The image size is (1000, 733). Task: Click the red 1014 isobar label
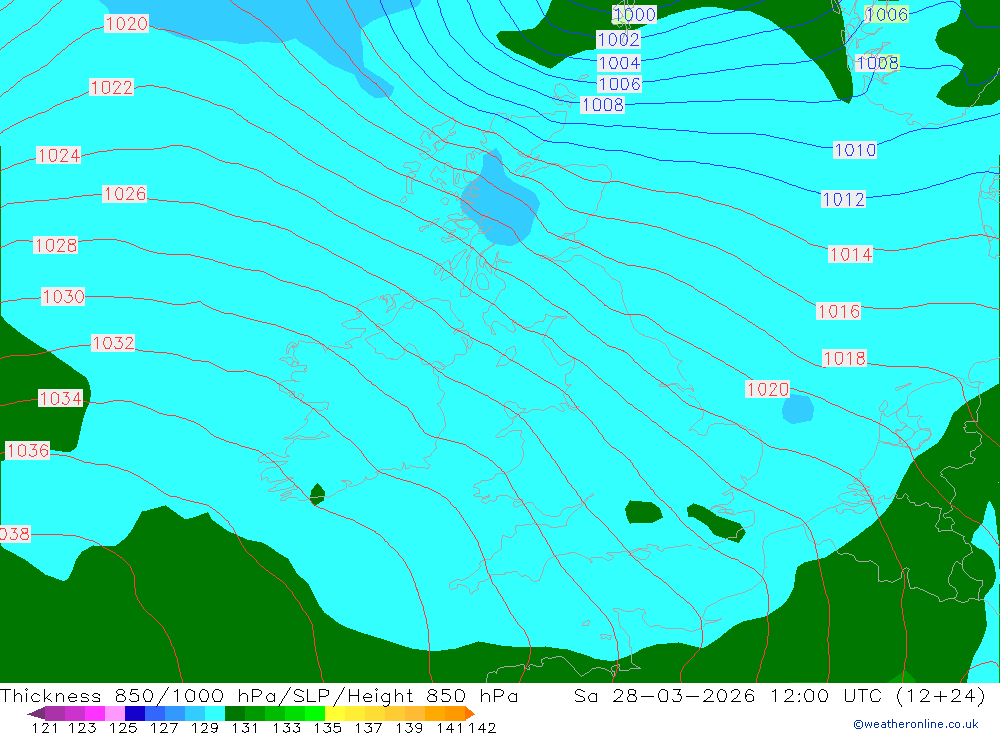(850, 255)
